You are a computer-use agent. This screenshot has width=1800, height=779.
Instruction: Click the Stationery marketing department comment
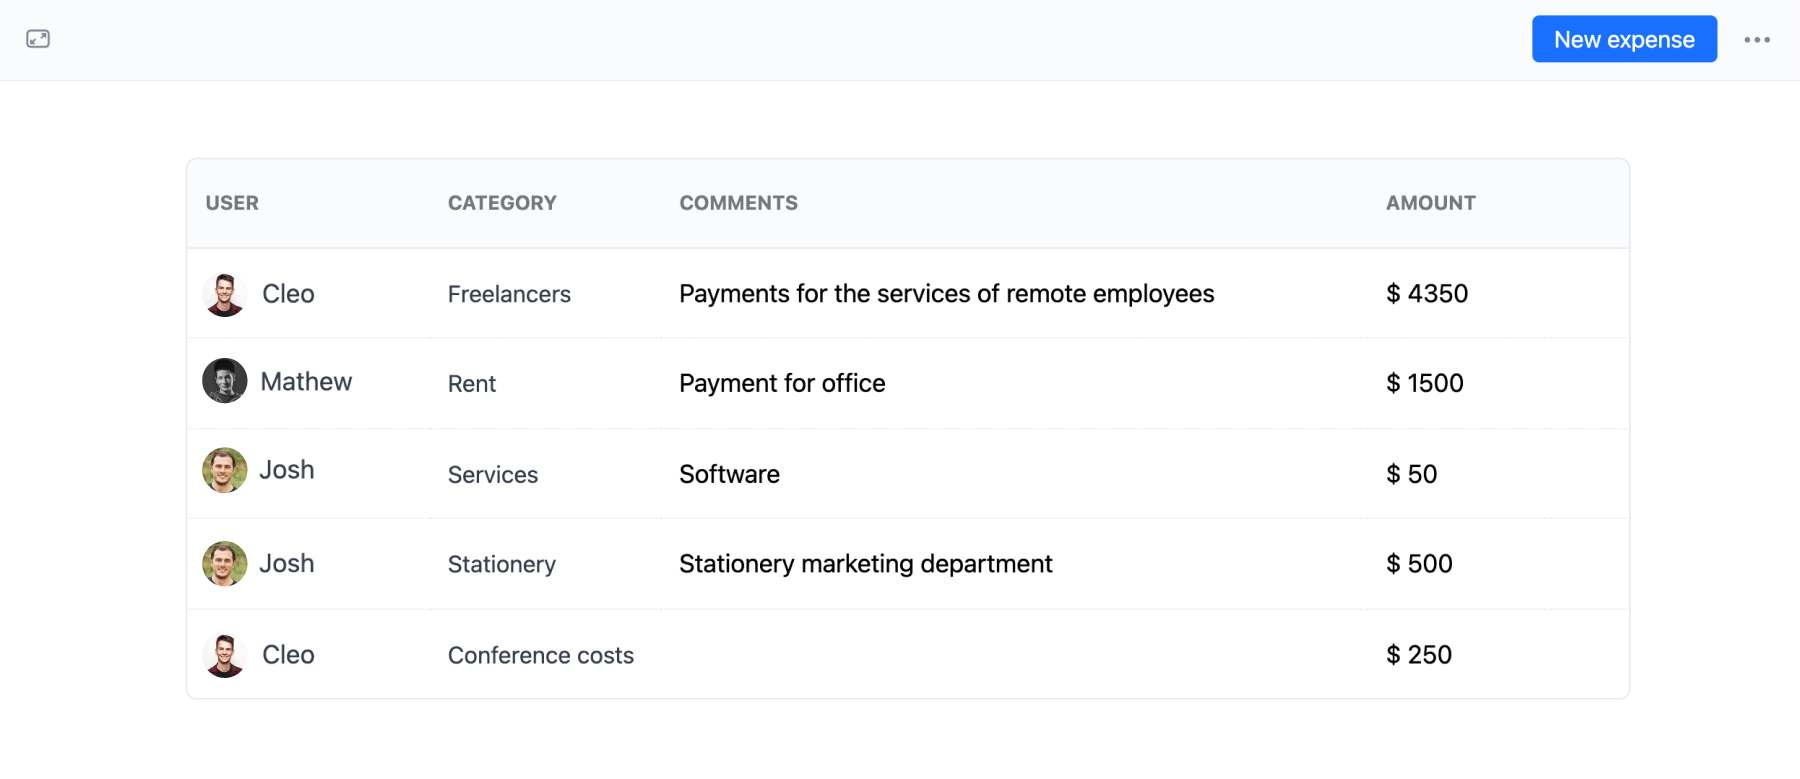point(865,564)
